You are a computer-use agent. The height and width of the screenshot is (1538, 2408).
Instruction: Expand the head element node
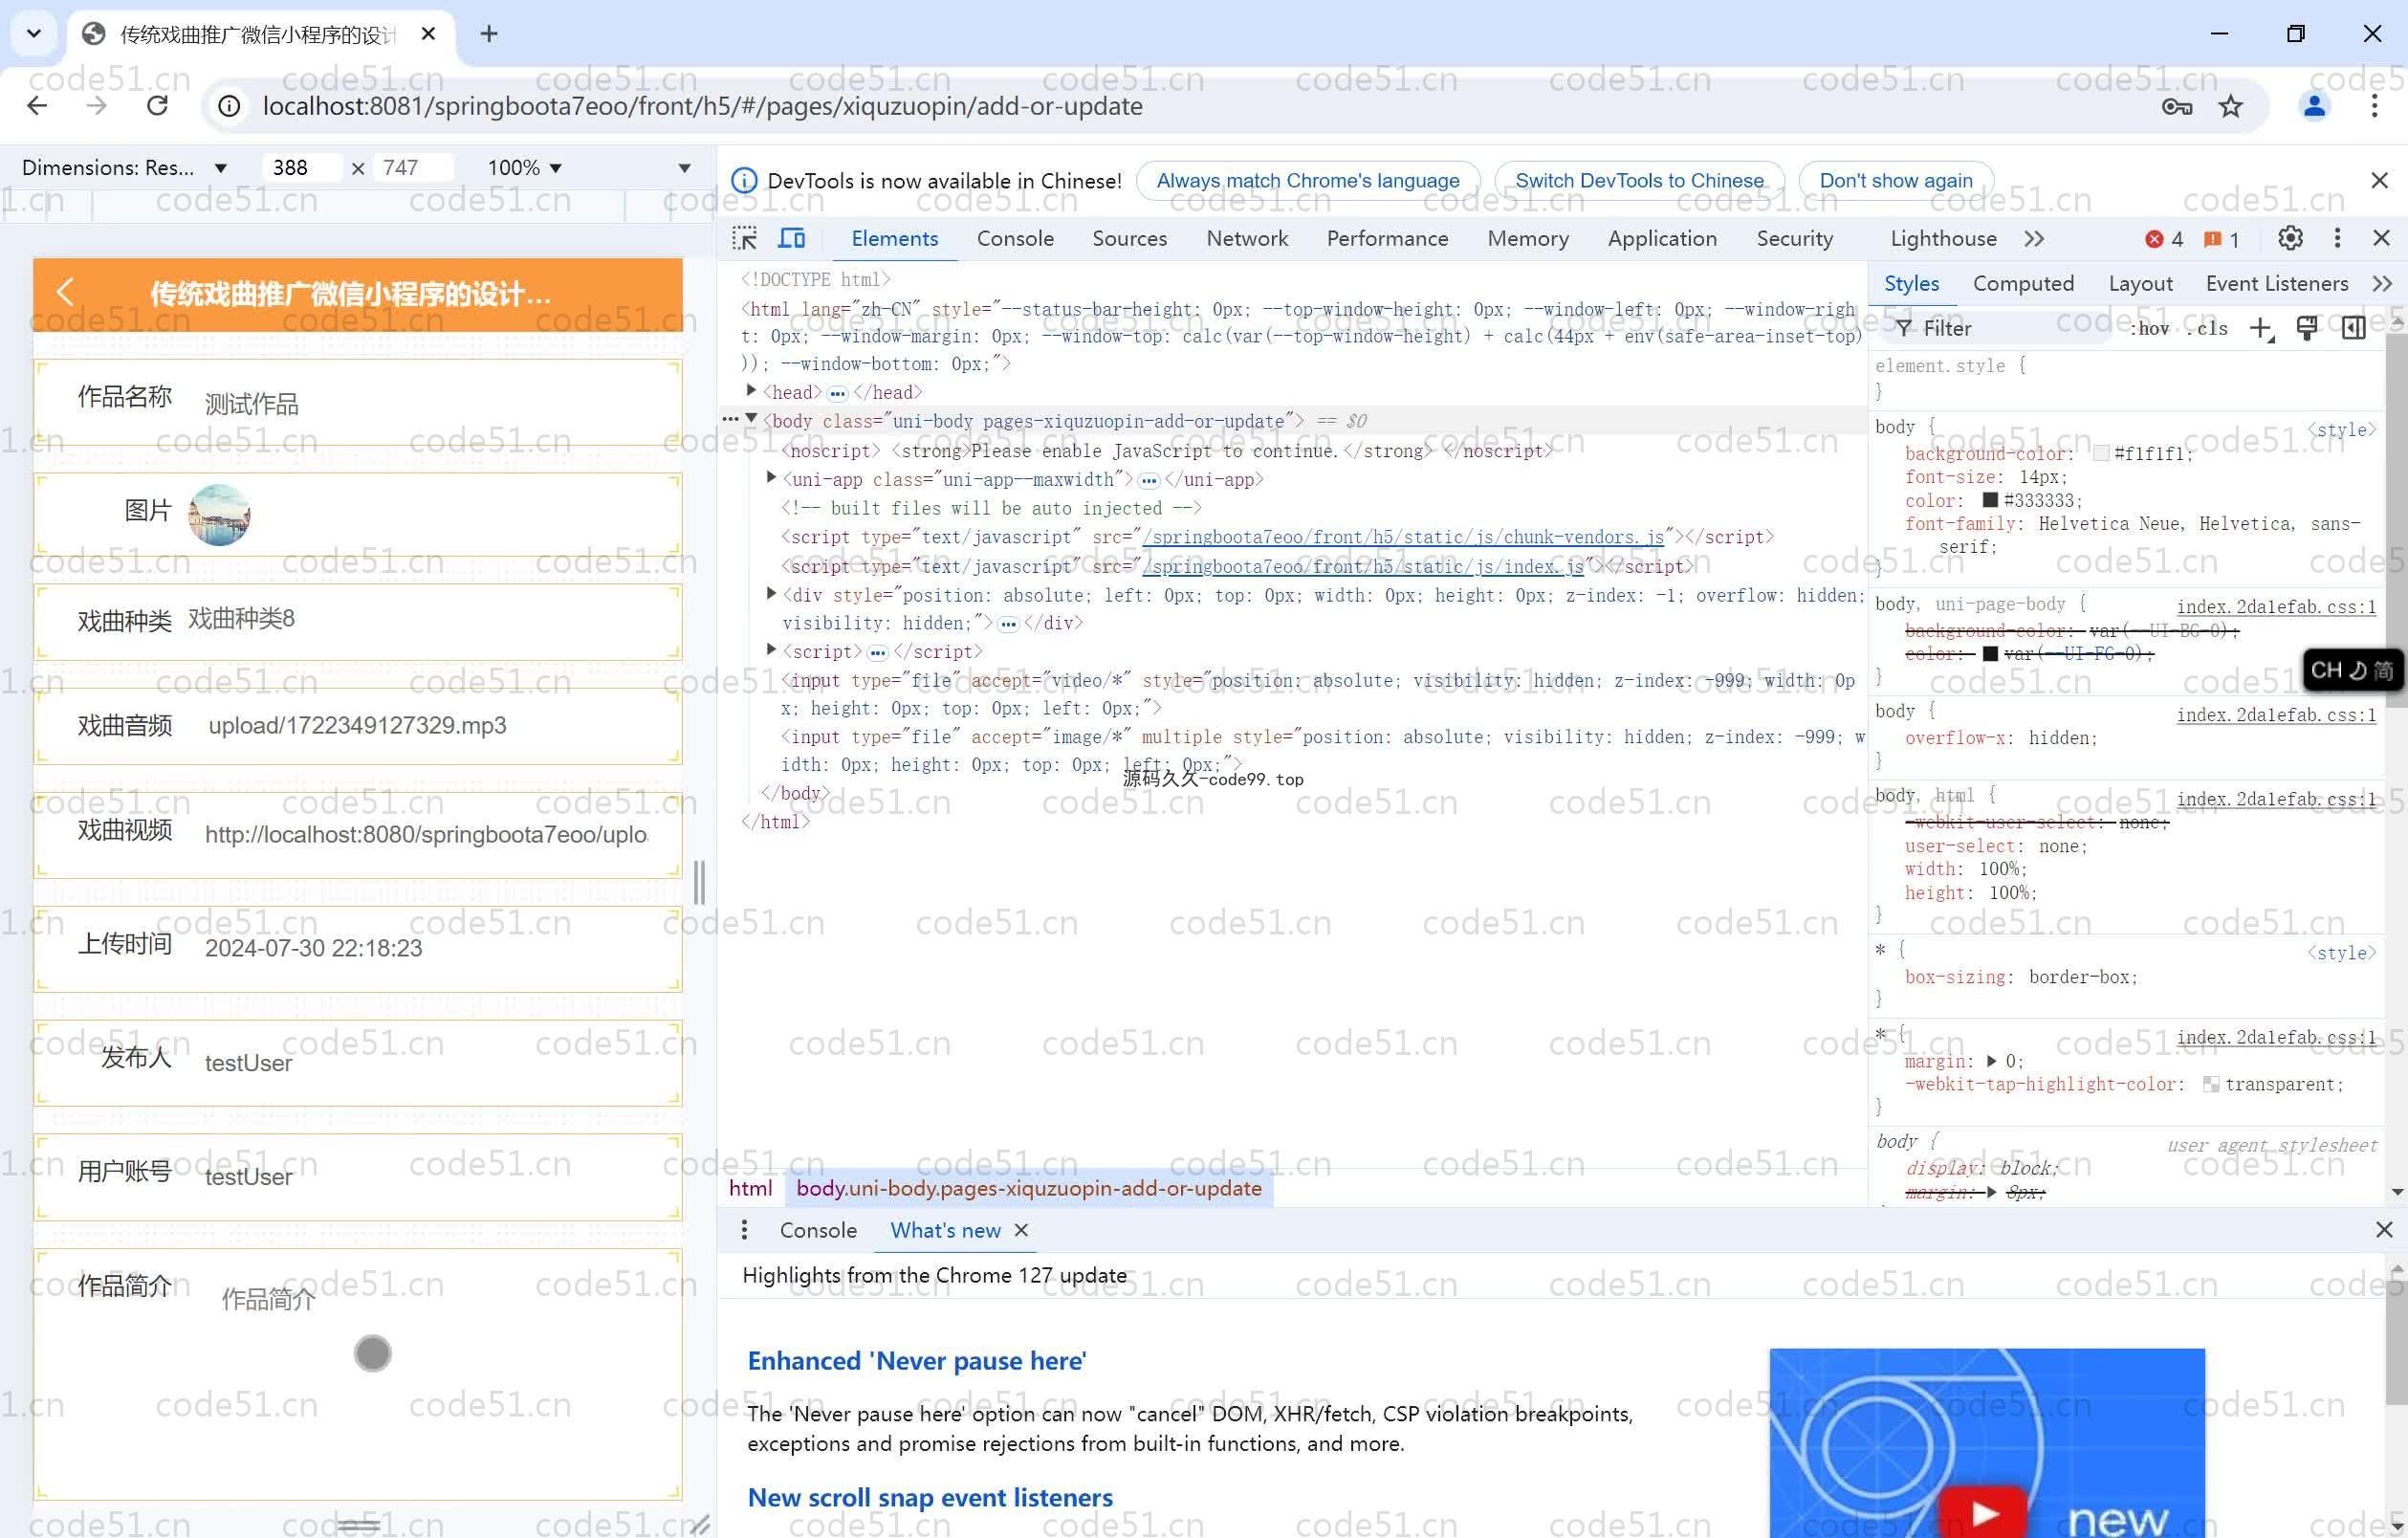pos(751,391)
